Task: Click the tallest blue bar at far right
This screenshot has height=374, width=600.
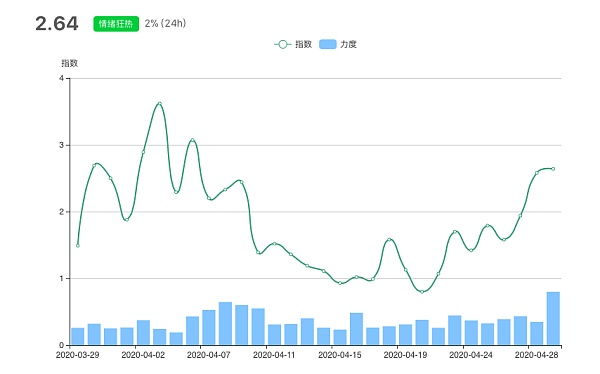Action: [553, 318]
